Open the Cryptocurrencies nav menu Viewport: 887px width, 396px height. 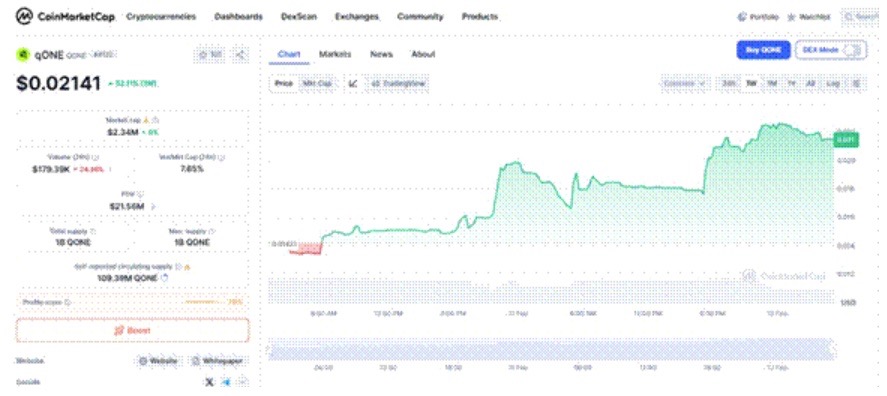pyautogui.click(x=161, y=17)
